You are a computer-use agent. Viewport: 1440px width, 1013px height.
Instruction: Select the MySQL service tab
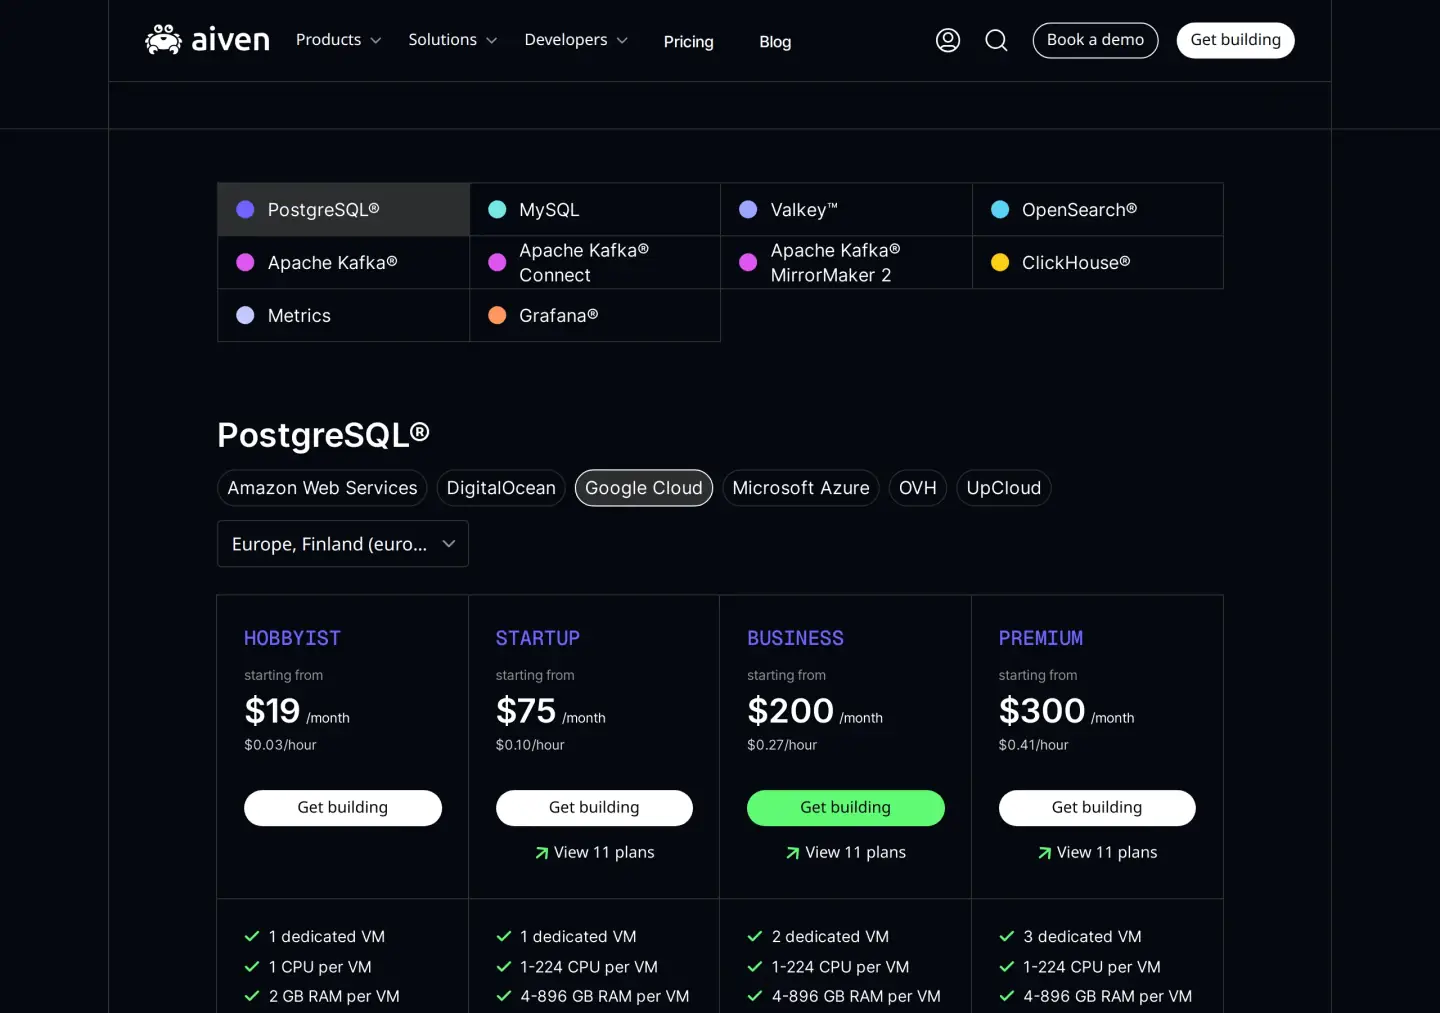pos(595,210)
